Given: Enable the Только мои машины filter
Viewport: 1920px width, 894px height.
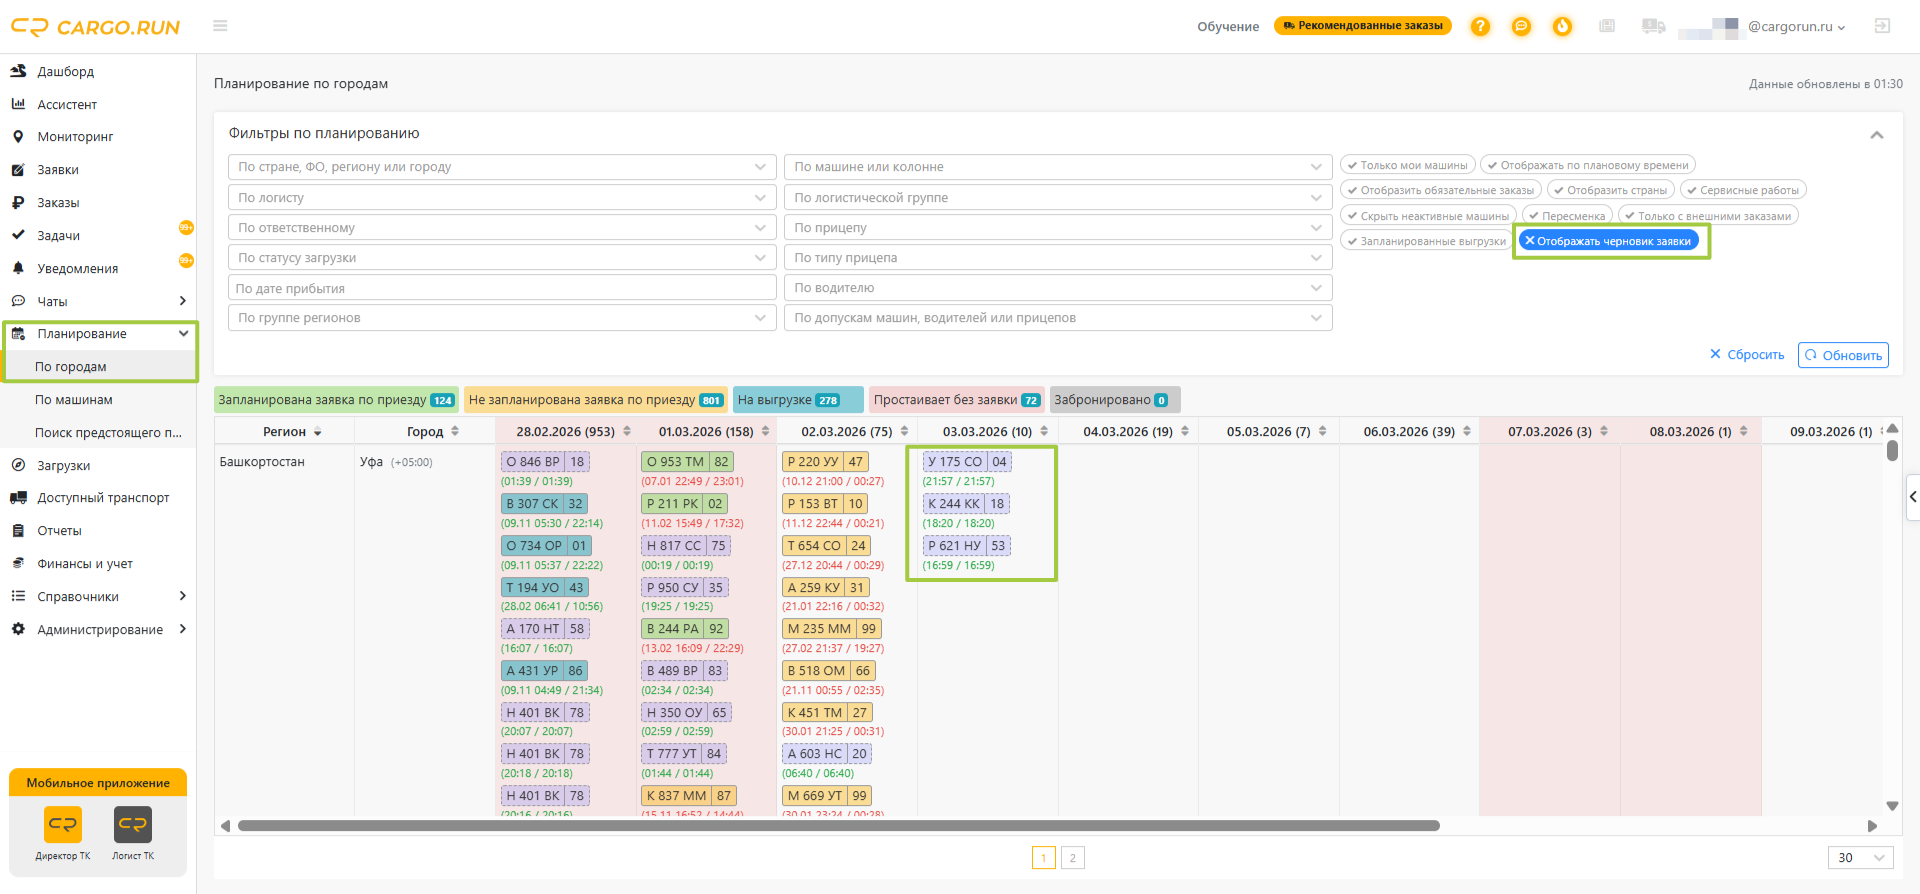Looking at the screenshot, I should coord(1408,165).
